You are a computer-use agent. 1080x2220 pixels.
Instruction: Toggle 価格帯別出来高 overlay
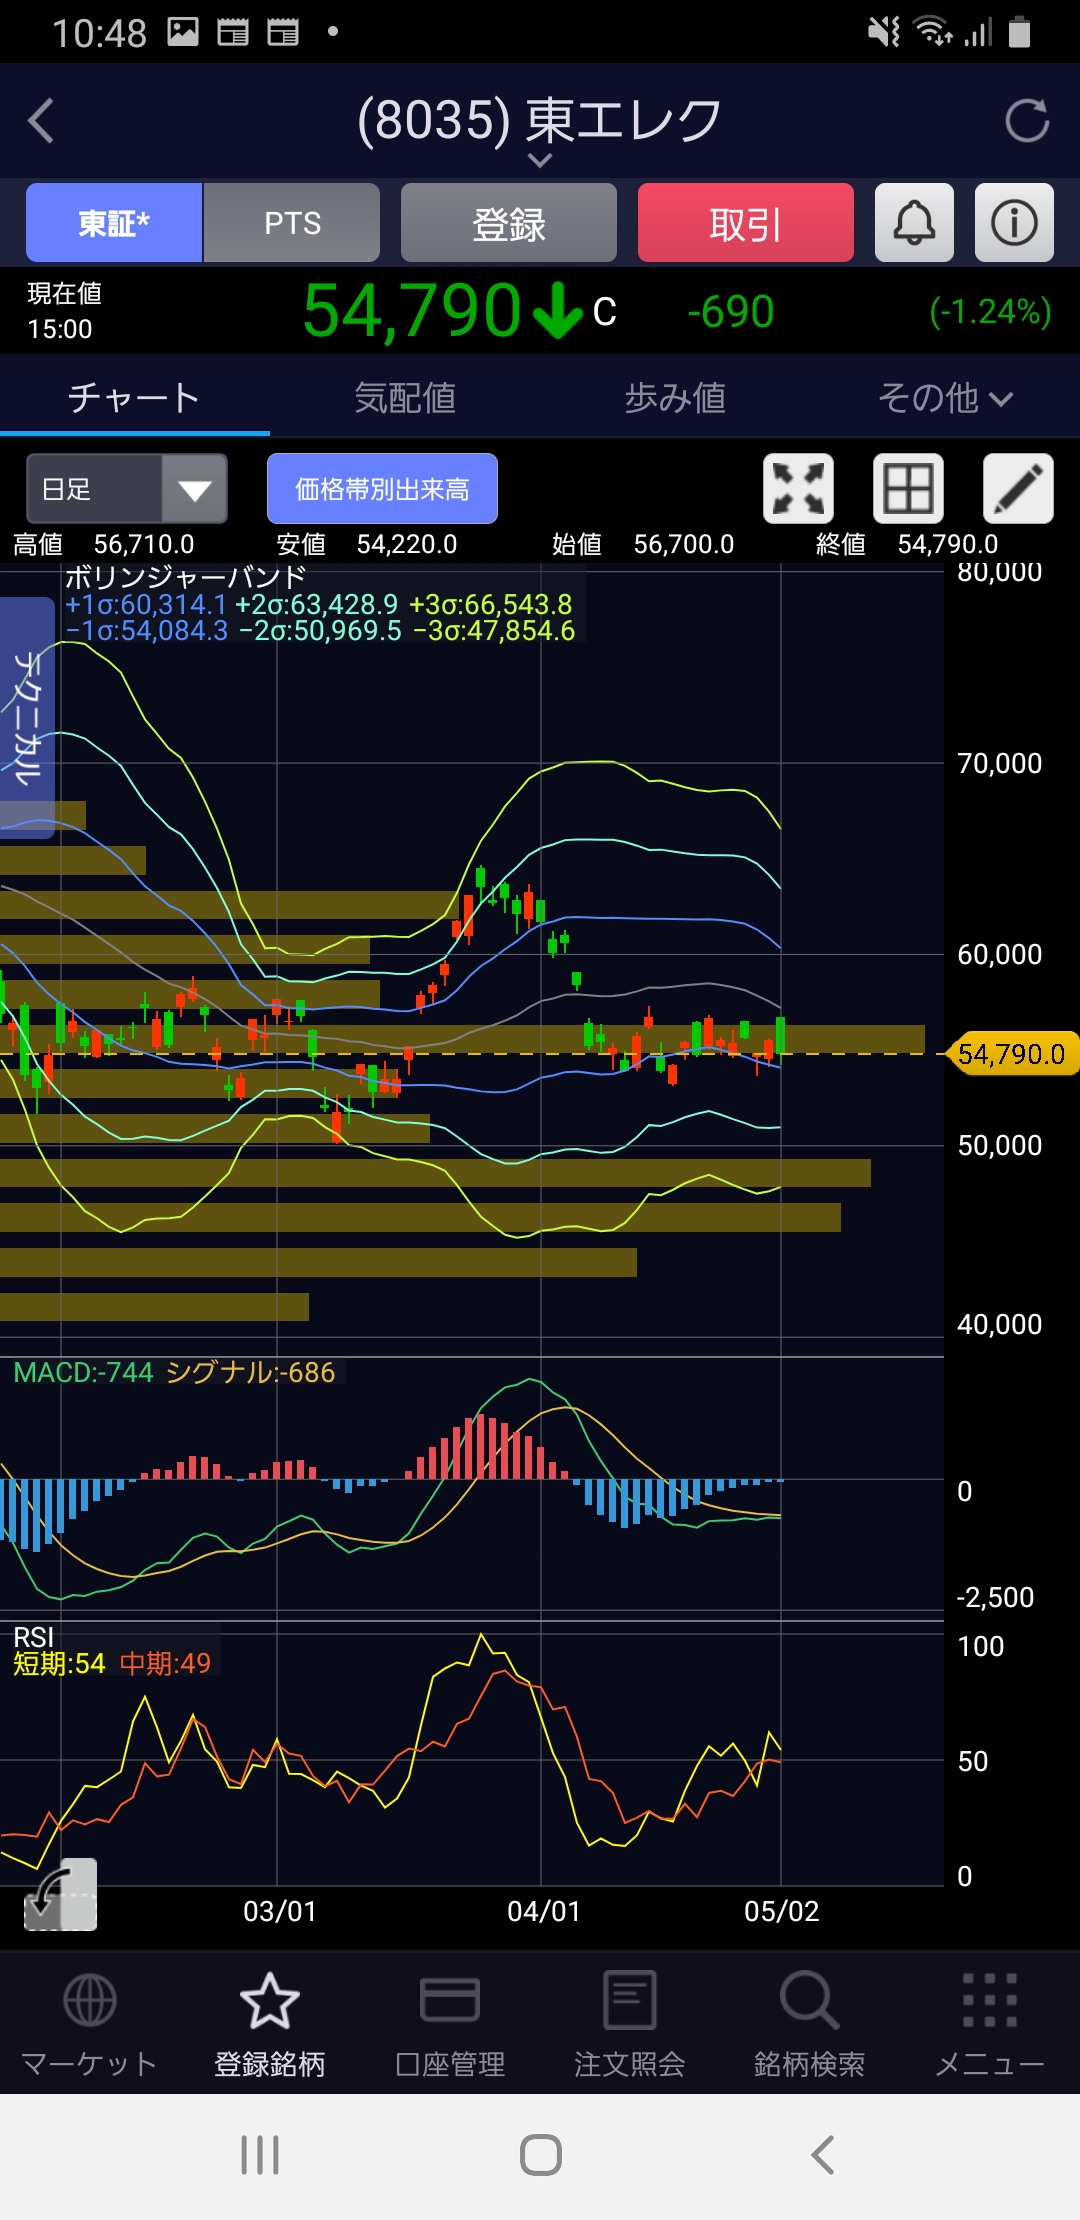[382, 489]
